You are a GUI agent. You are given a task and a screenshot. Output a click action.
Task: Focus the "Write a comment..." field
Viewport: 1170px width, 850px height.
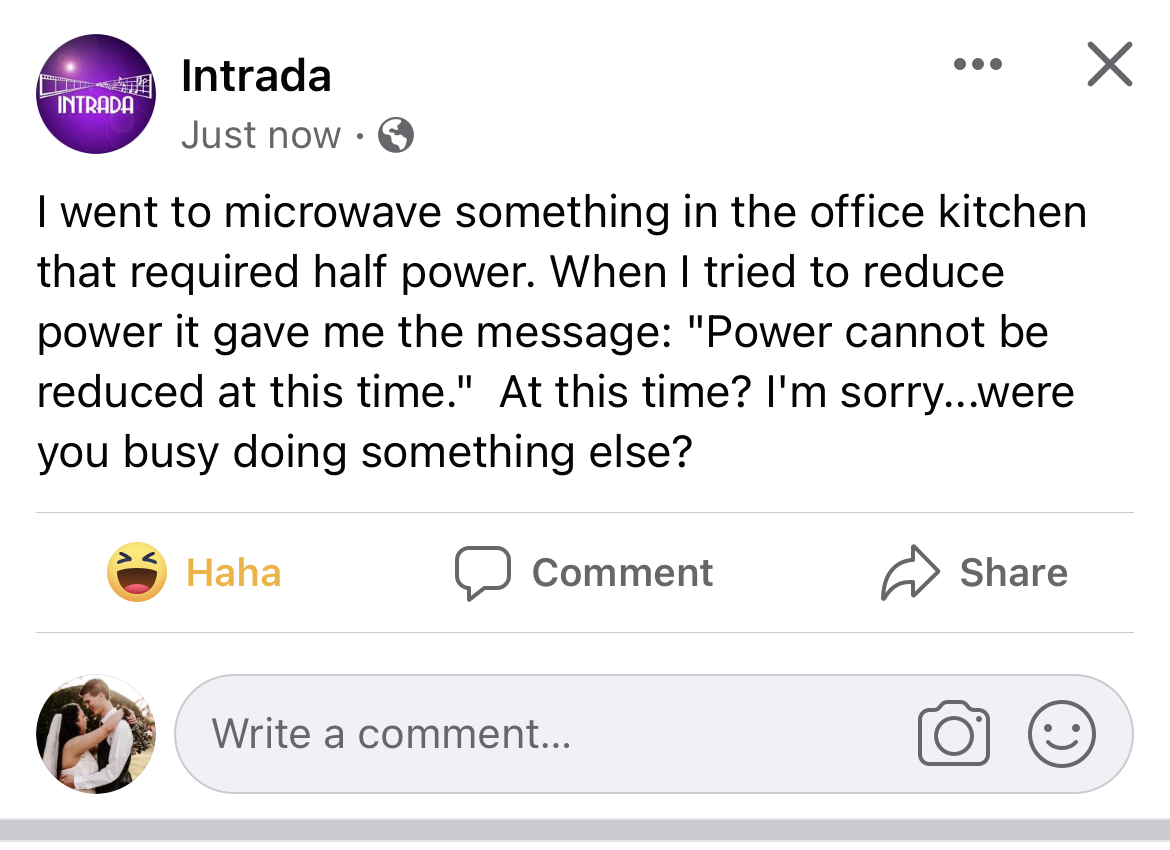540,735
